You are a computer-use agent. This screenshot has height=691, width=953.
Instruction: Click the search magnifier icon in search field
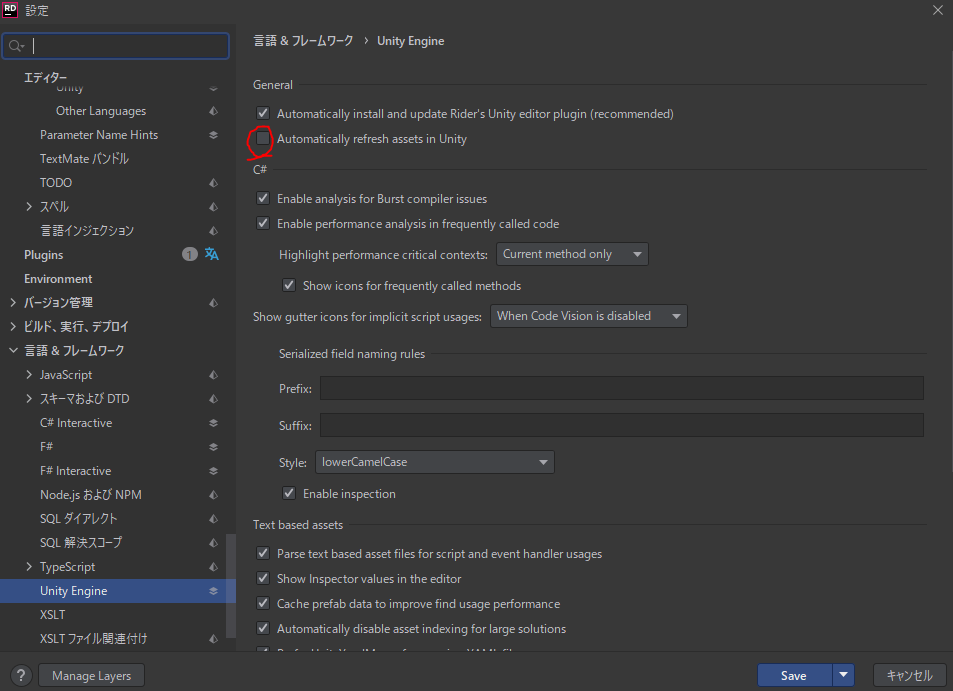(16, 46)
